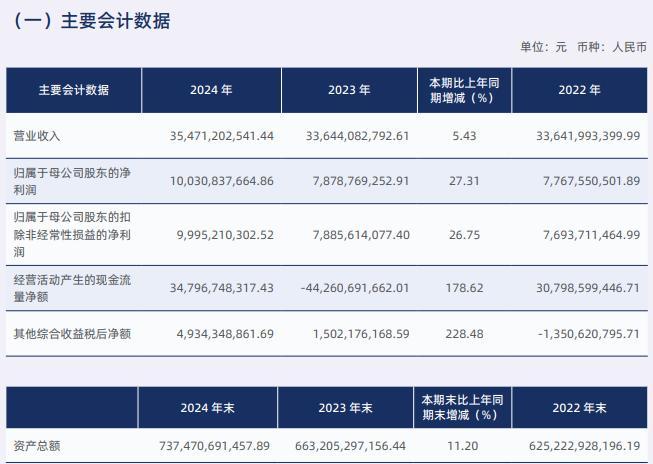Click the 2023年末 column header

tap(345, 408)
